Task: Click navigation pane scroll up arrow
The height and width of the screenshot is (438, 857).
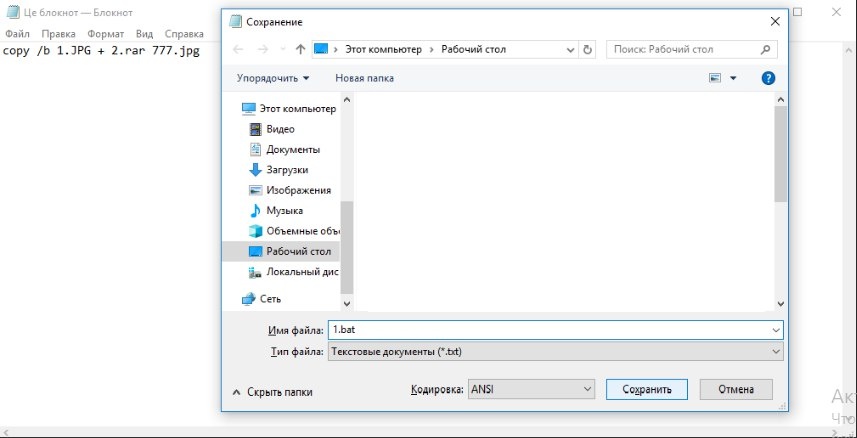Action: tap(347, 100)
